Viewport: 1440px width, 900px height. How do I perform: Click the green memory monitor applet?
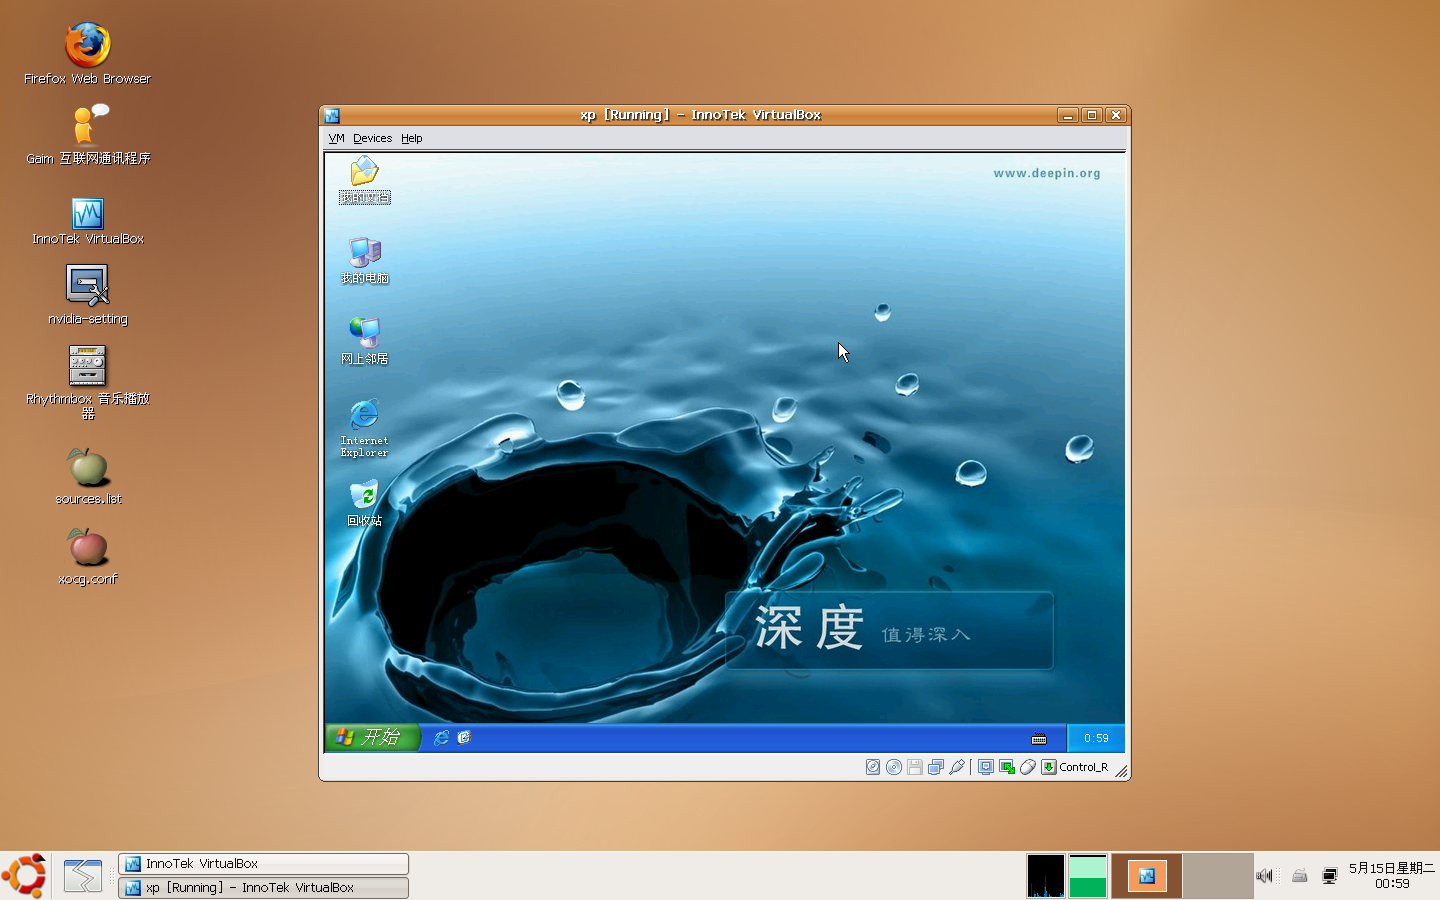[1087, 876]
